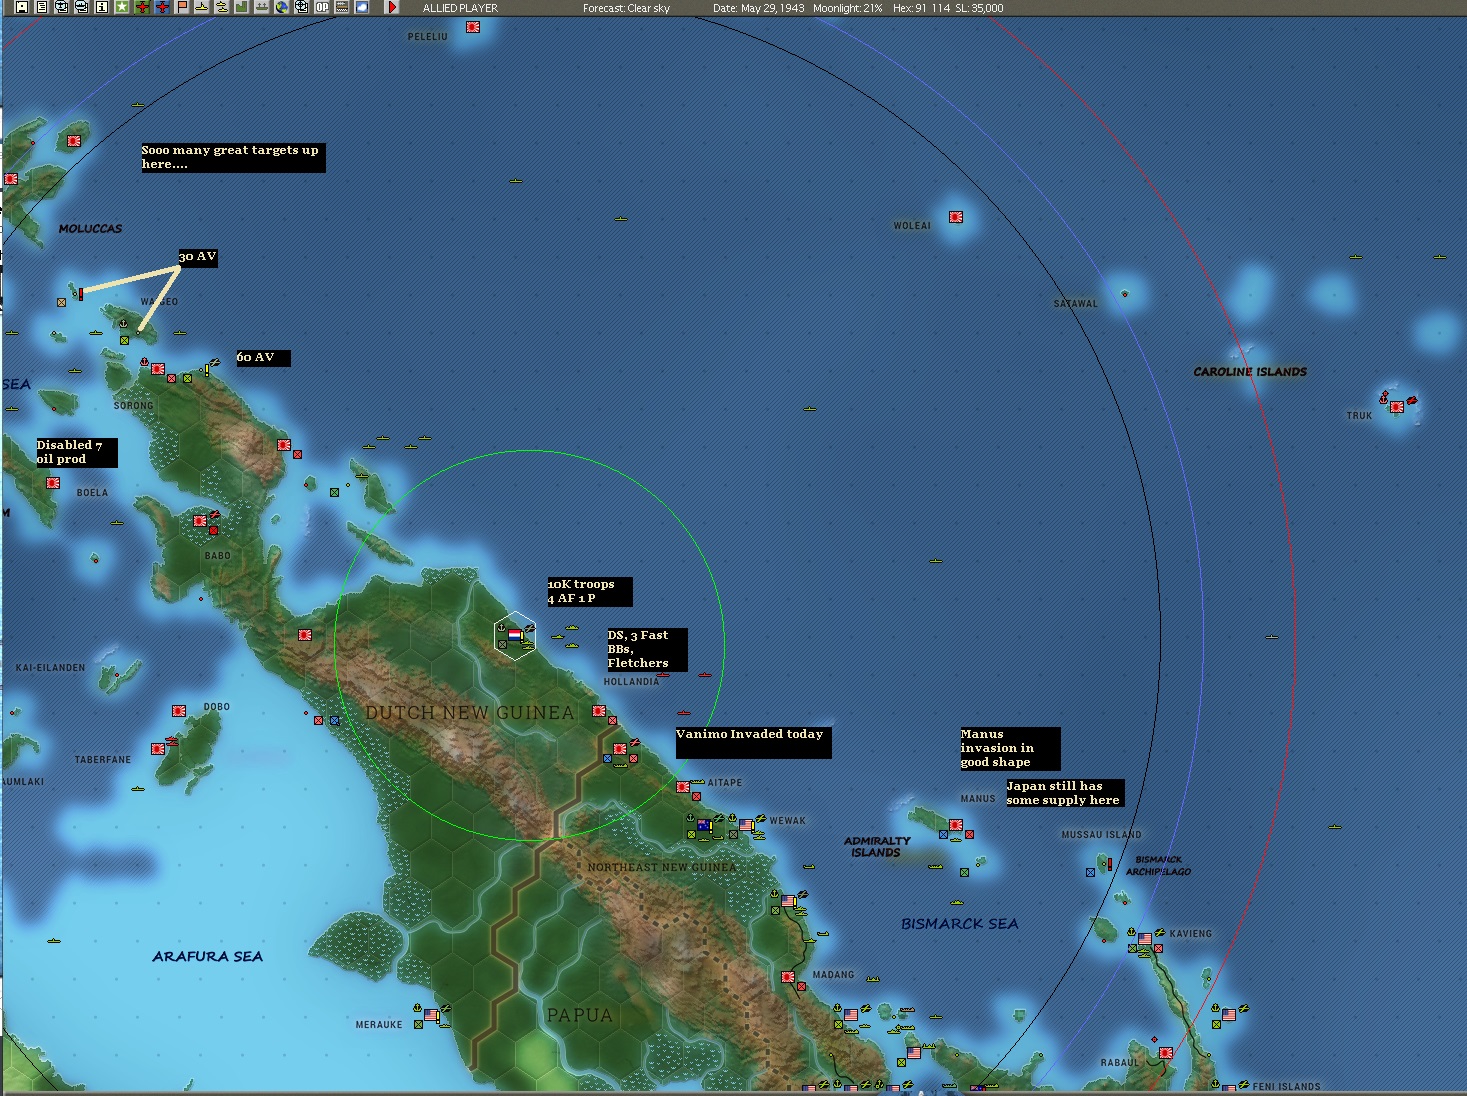Select the Australian flag unit near Wewak

(704, 825)
